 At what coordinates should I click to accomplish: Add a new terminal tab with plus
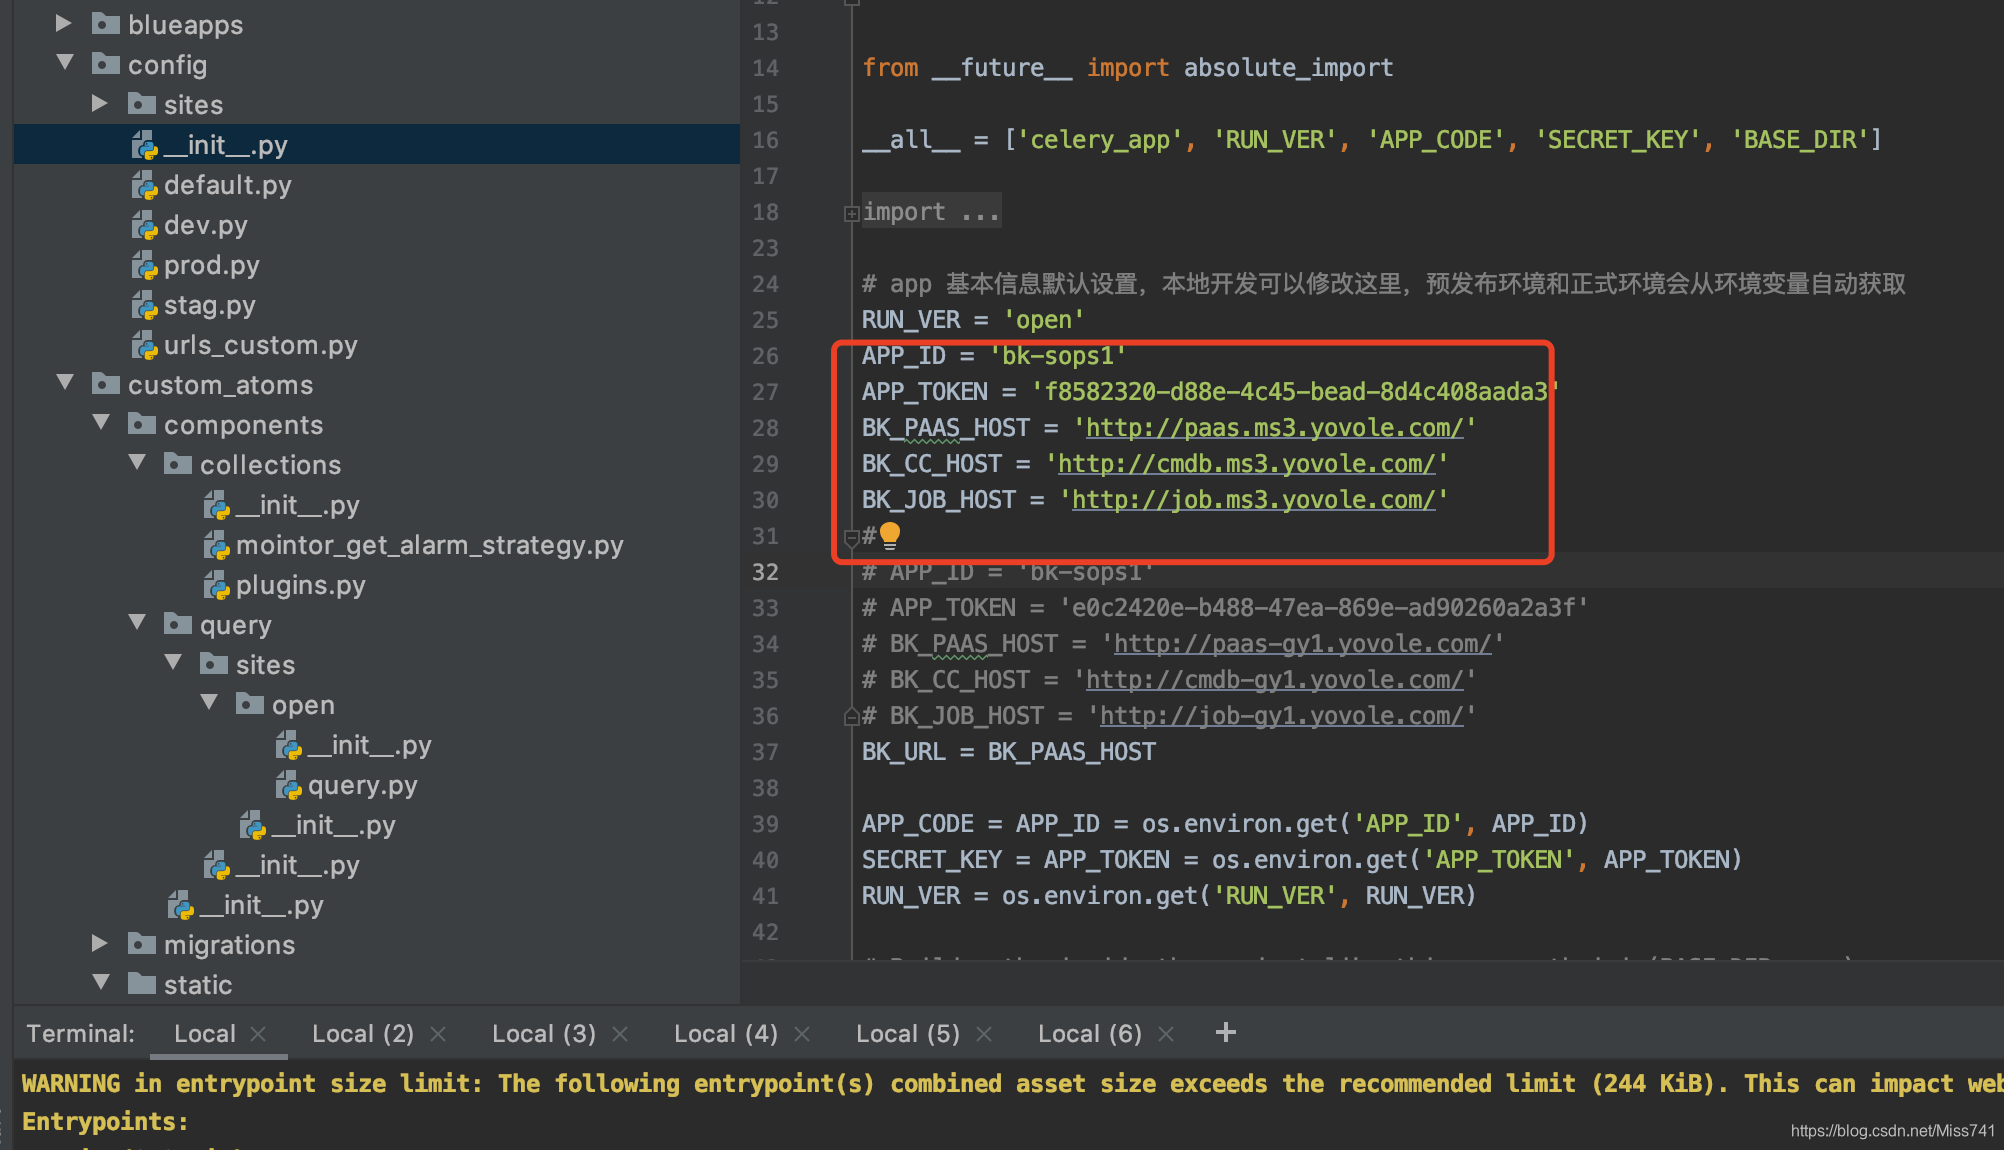[1226, 1032]
